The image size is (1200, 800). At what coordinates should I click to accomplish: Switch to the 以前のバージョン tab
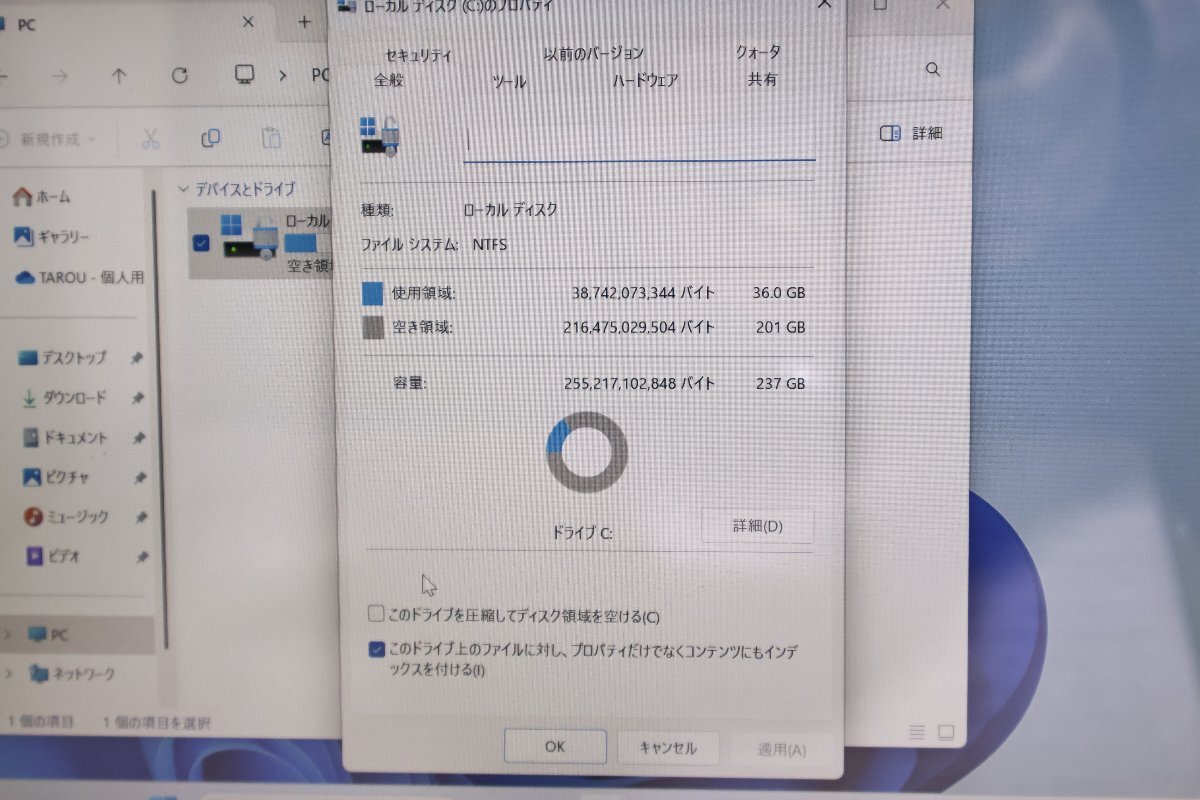coord(594,53)
